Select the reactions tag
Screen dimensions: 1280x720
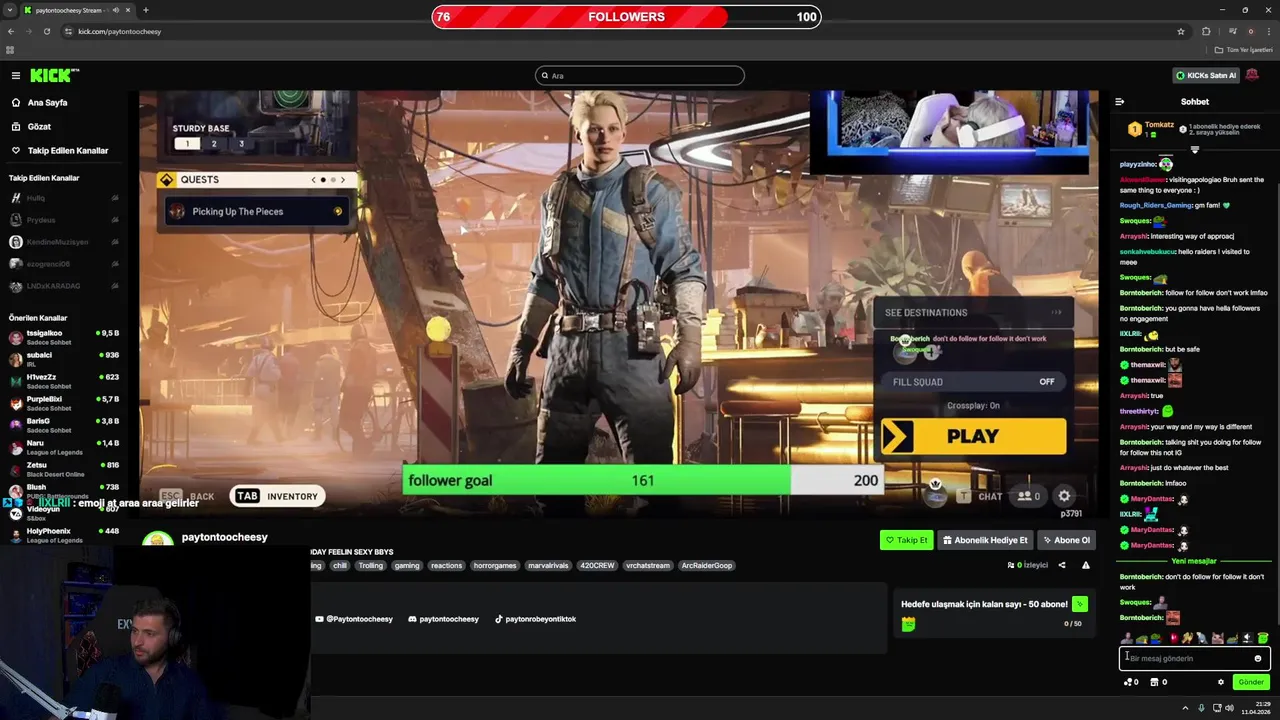447,565
